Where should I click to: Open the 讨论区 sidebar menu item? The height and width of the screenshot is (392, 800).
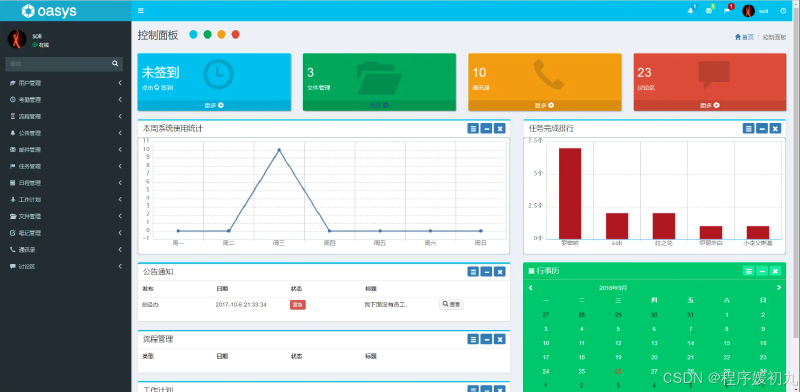click(x=65, y=266)
